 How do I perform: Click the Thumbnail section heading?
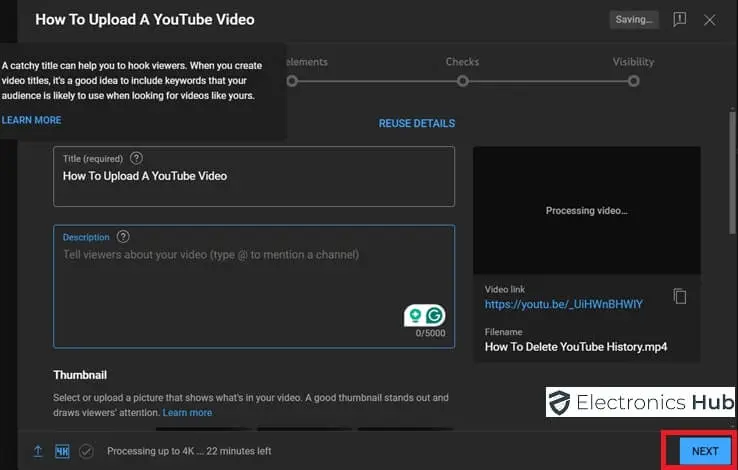click(80, 375)
